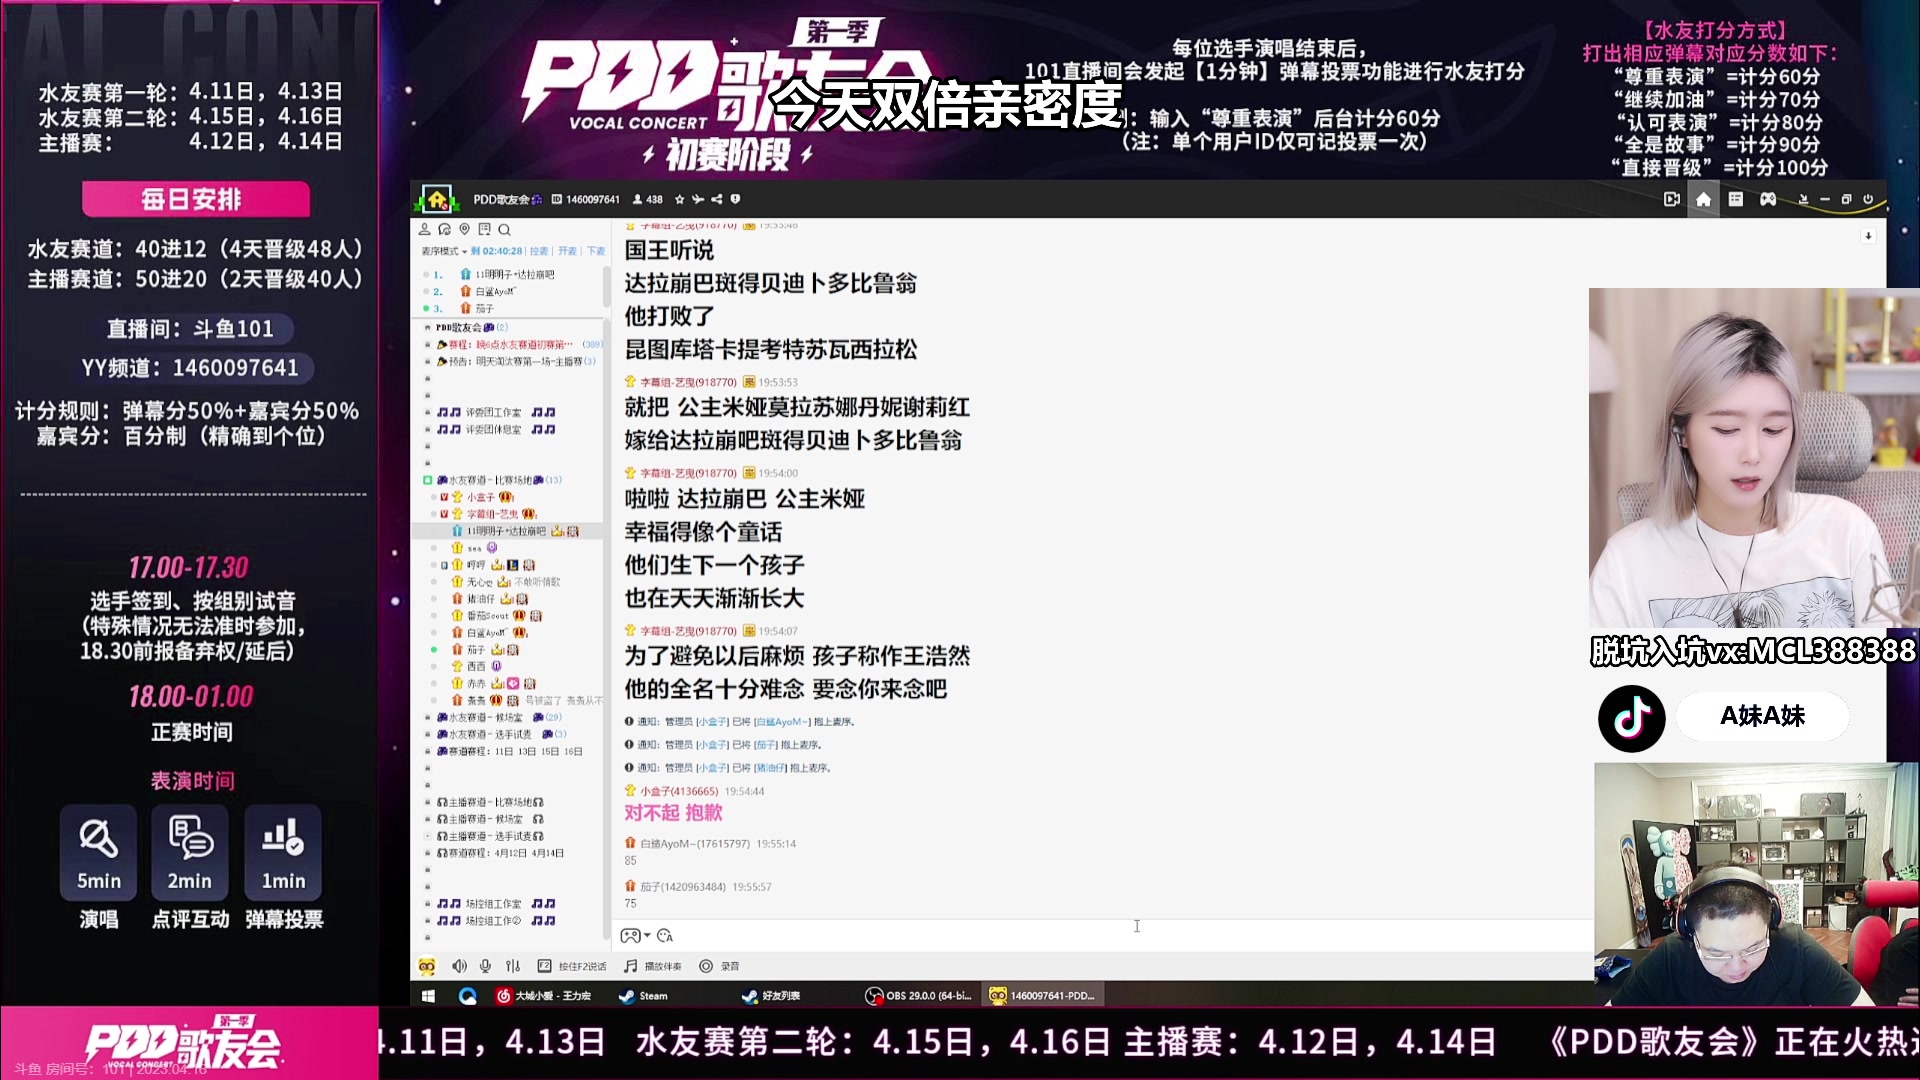Click the headset customer service icon
Image resolution: width=1920 pixels, height=1080 pixels.
pyautogui.click(x=445, y=229)
